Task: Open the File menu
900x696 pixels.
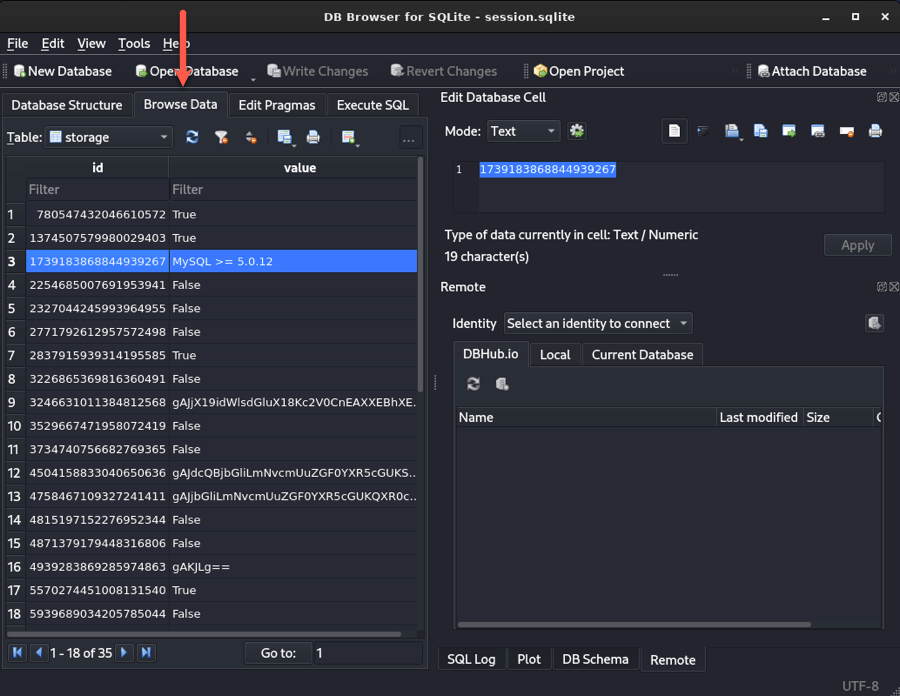Action: tap(17, 44)
